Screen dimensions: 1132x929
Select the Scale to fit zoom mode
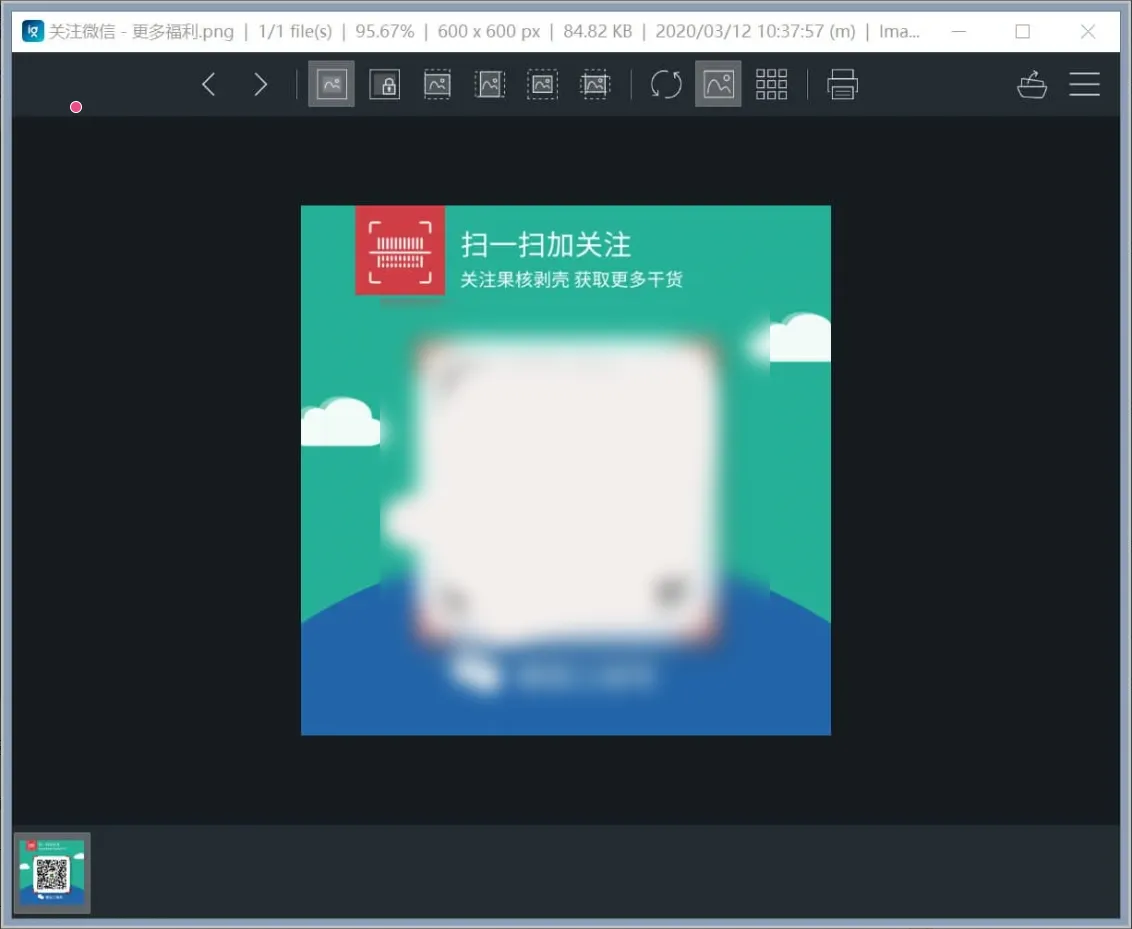pyautogui.click(x=542, y=84)
